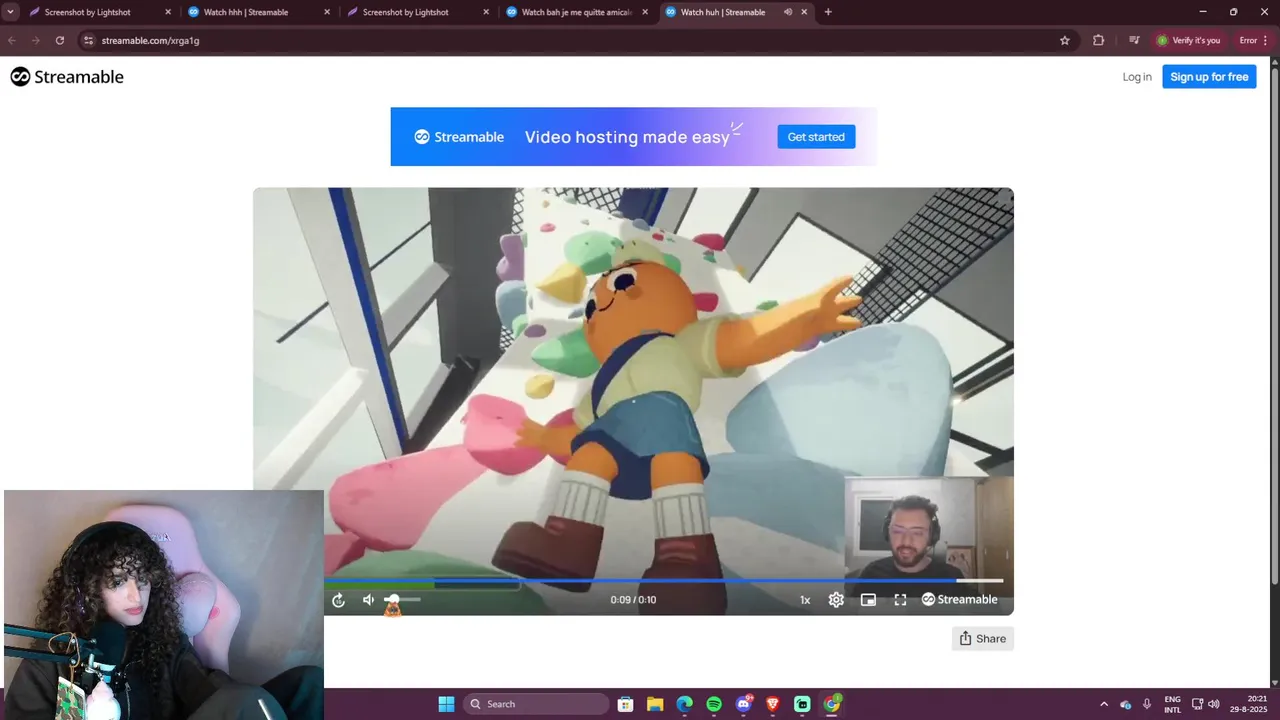The height and width of the screenshot is (720, 1280).
Task: Mute the video with the speaker icon
Action: pos(368,600)
